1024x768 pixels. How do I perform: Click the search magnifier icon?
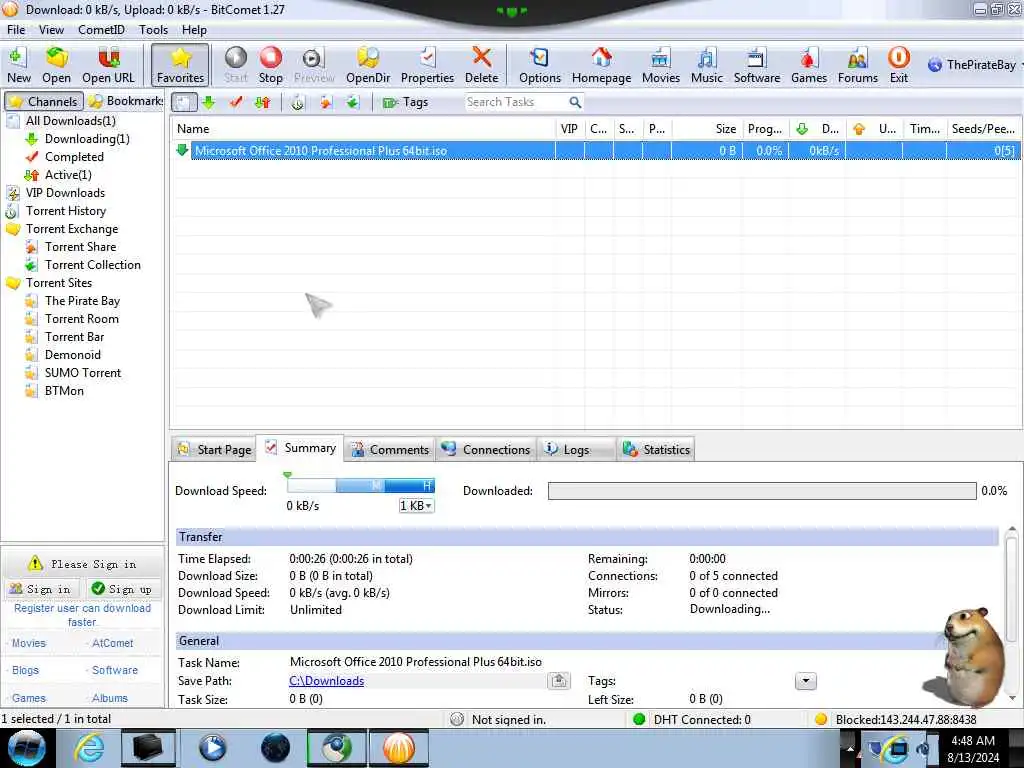[575, 102]
